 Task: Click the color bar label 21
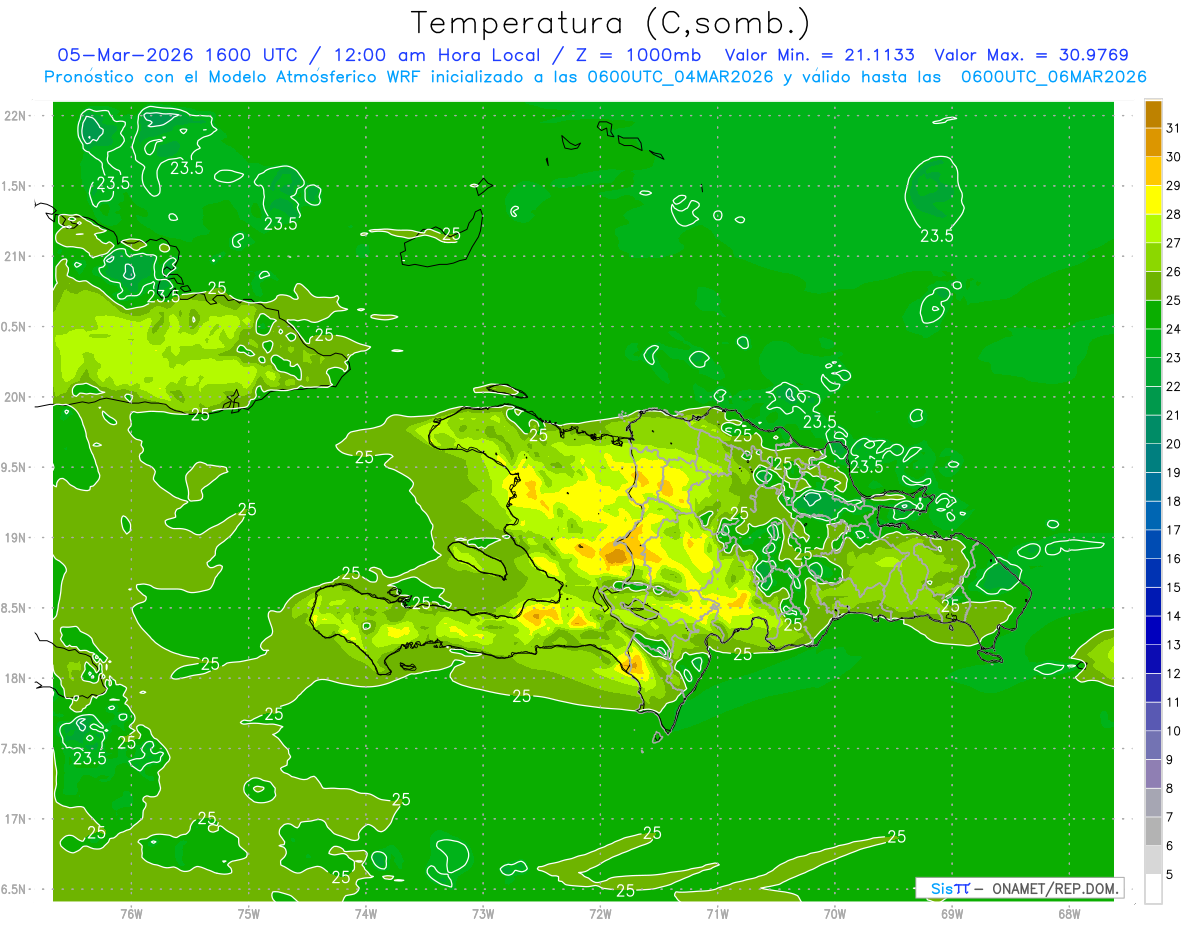pyautogui.click(x=1173, y=415)
